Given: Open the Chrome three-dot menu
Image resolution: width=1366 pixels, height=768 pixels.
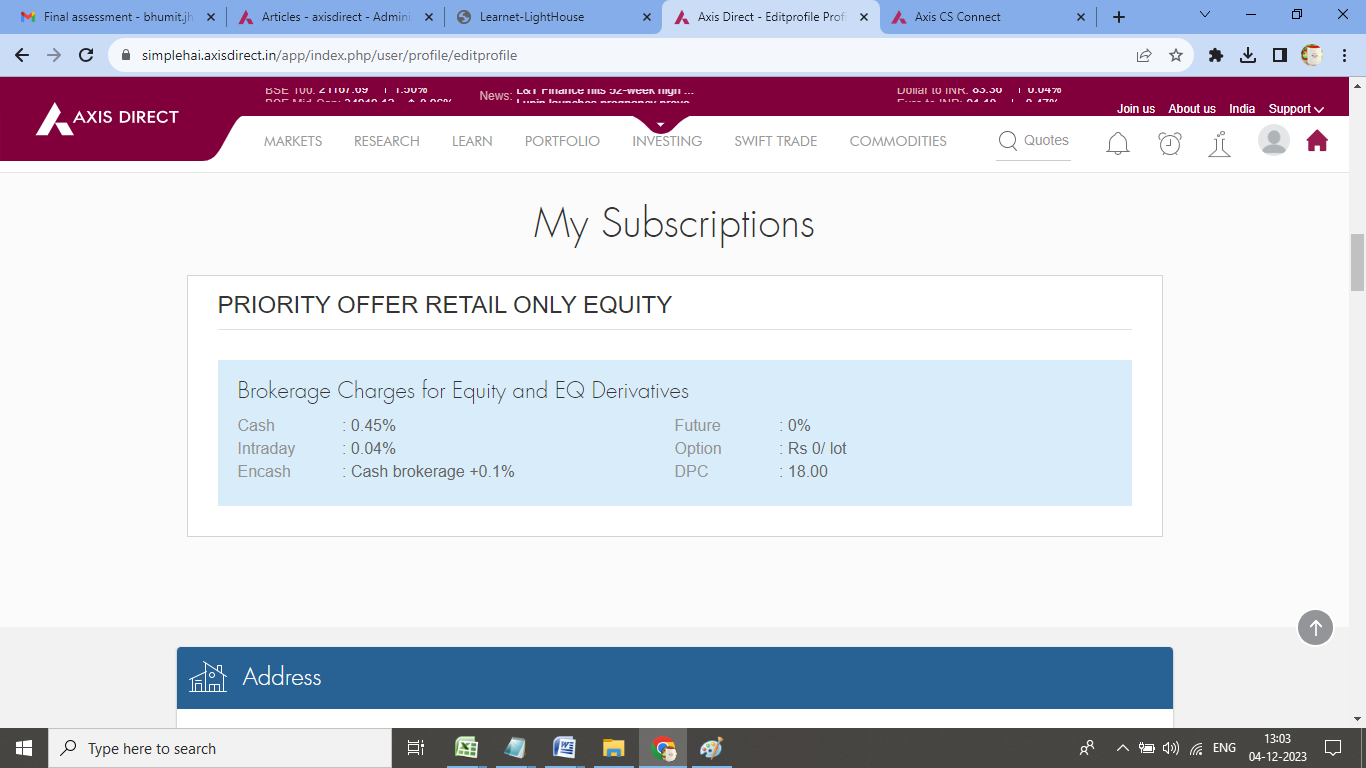Looking at the screenshot, I should tap(1344, 55).
